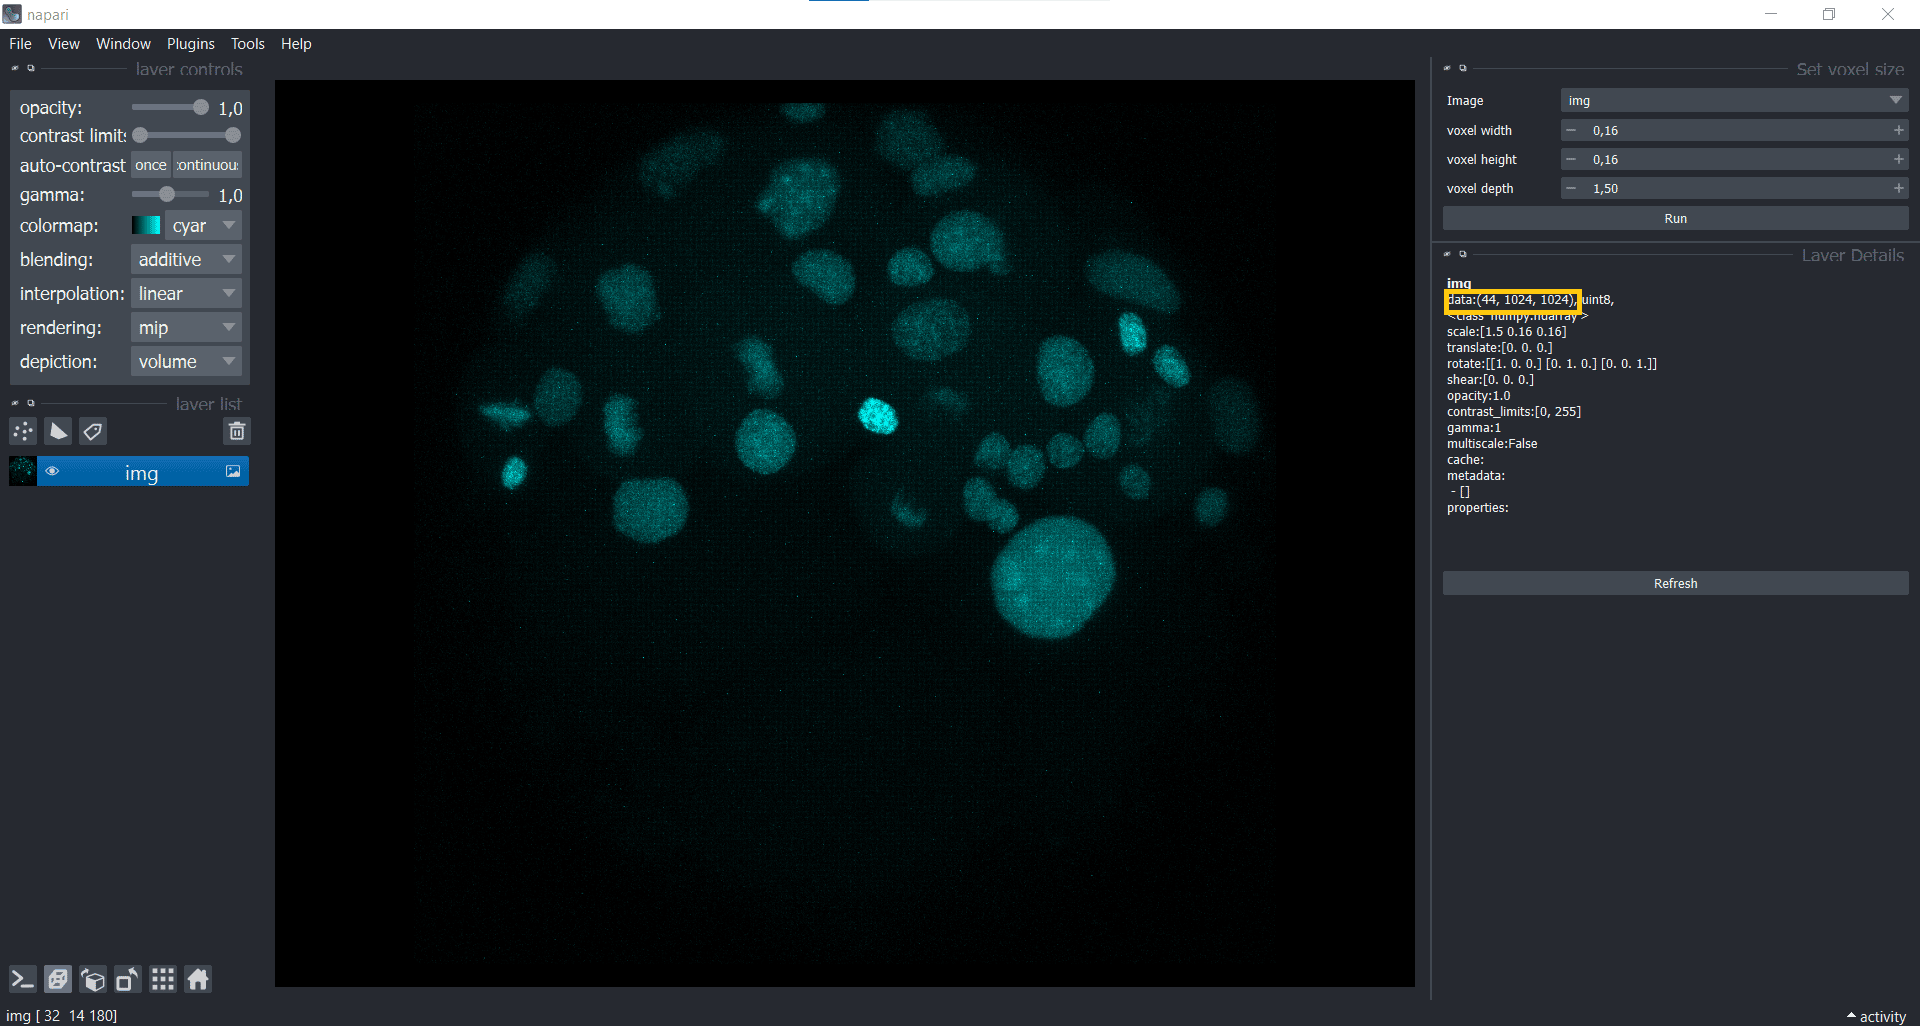
Task: Open the Tools menu
Action: point(247,44)
